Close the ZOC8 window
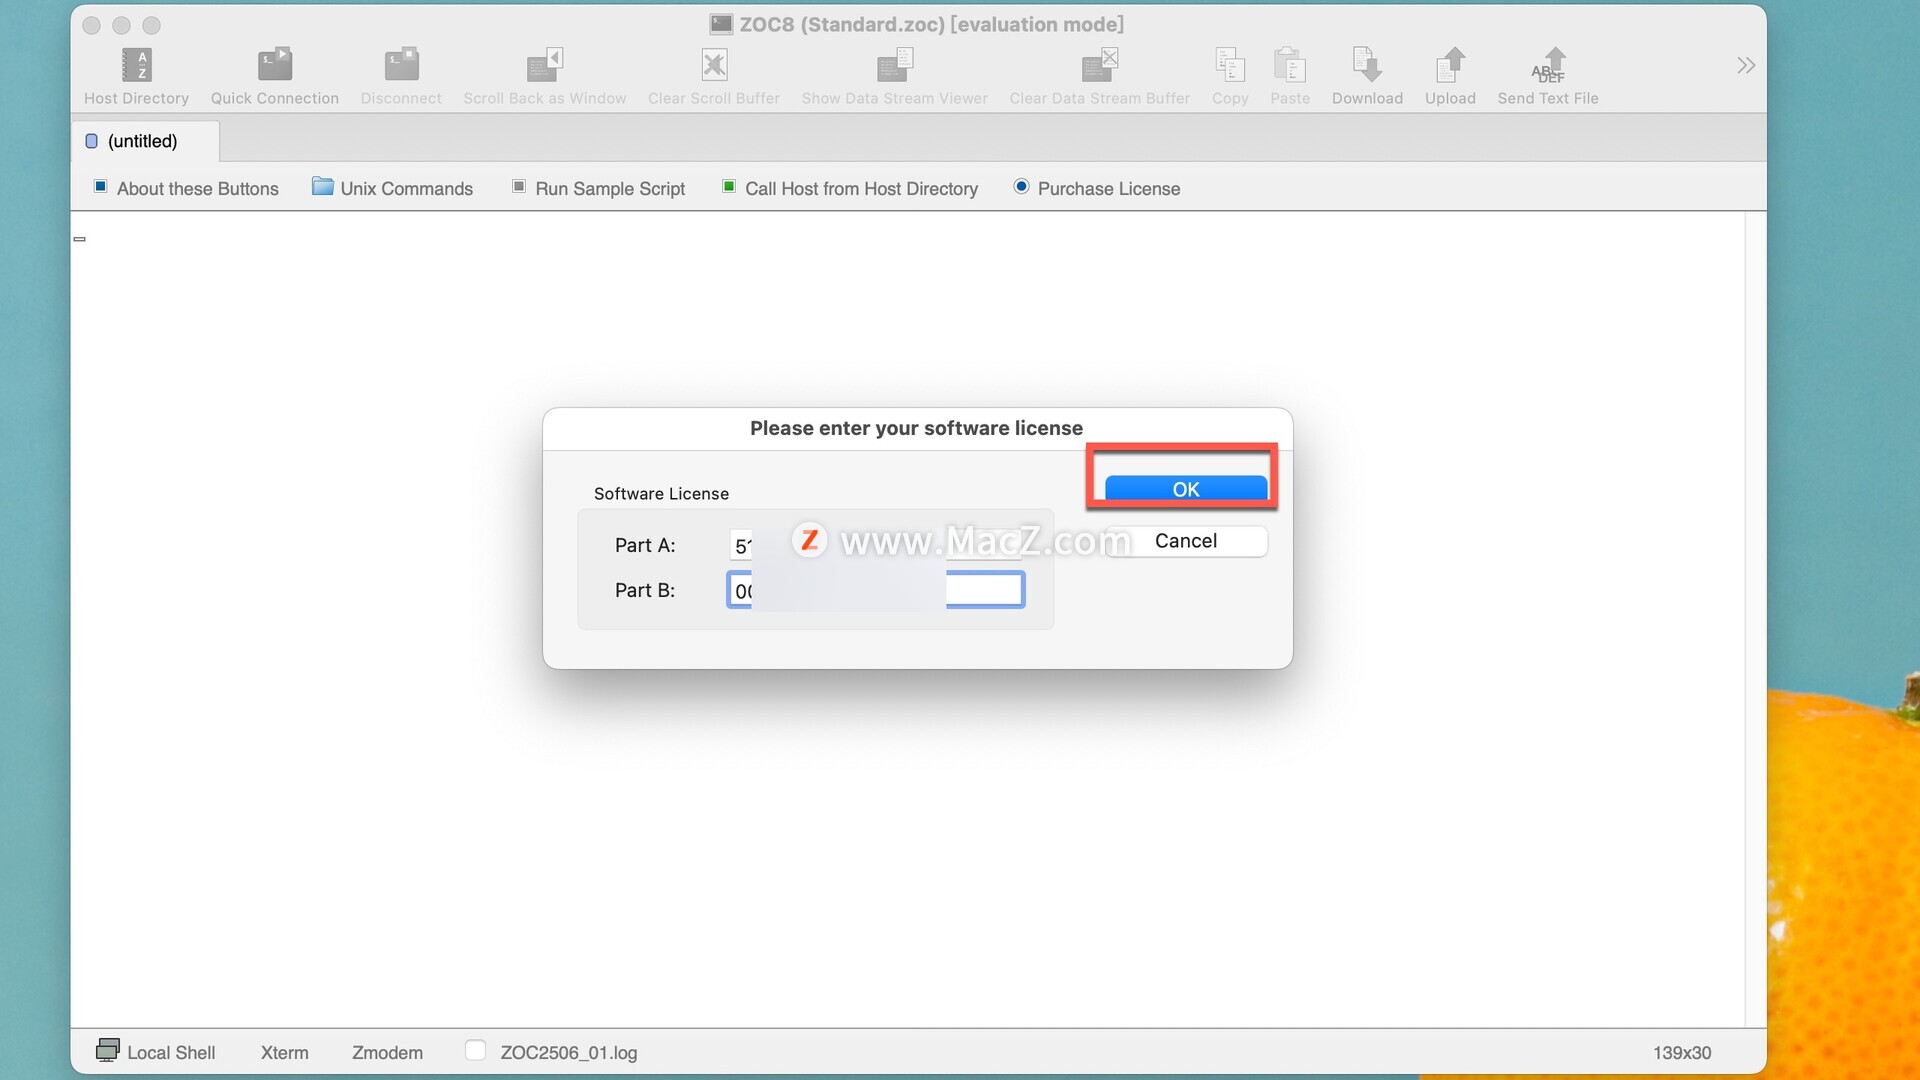This screenshot has width=1920, height=1080. pos(92,25)
